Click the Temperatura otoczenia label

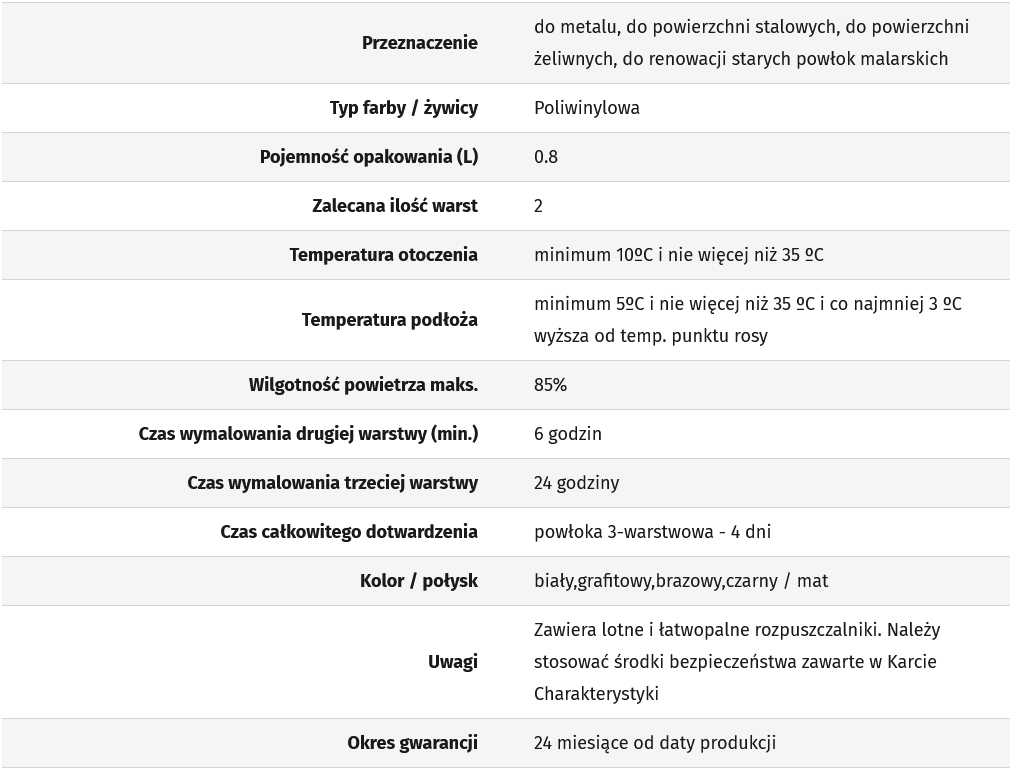tap(383, 255)
